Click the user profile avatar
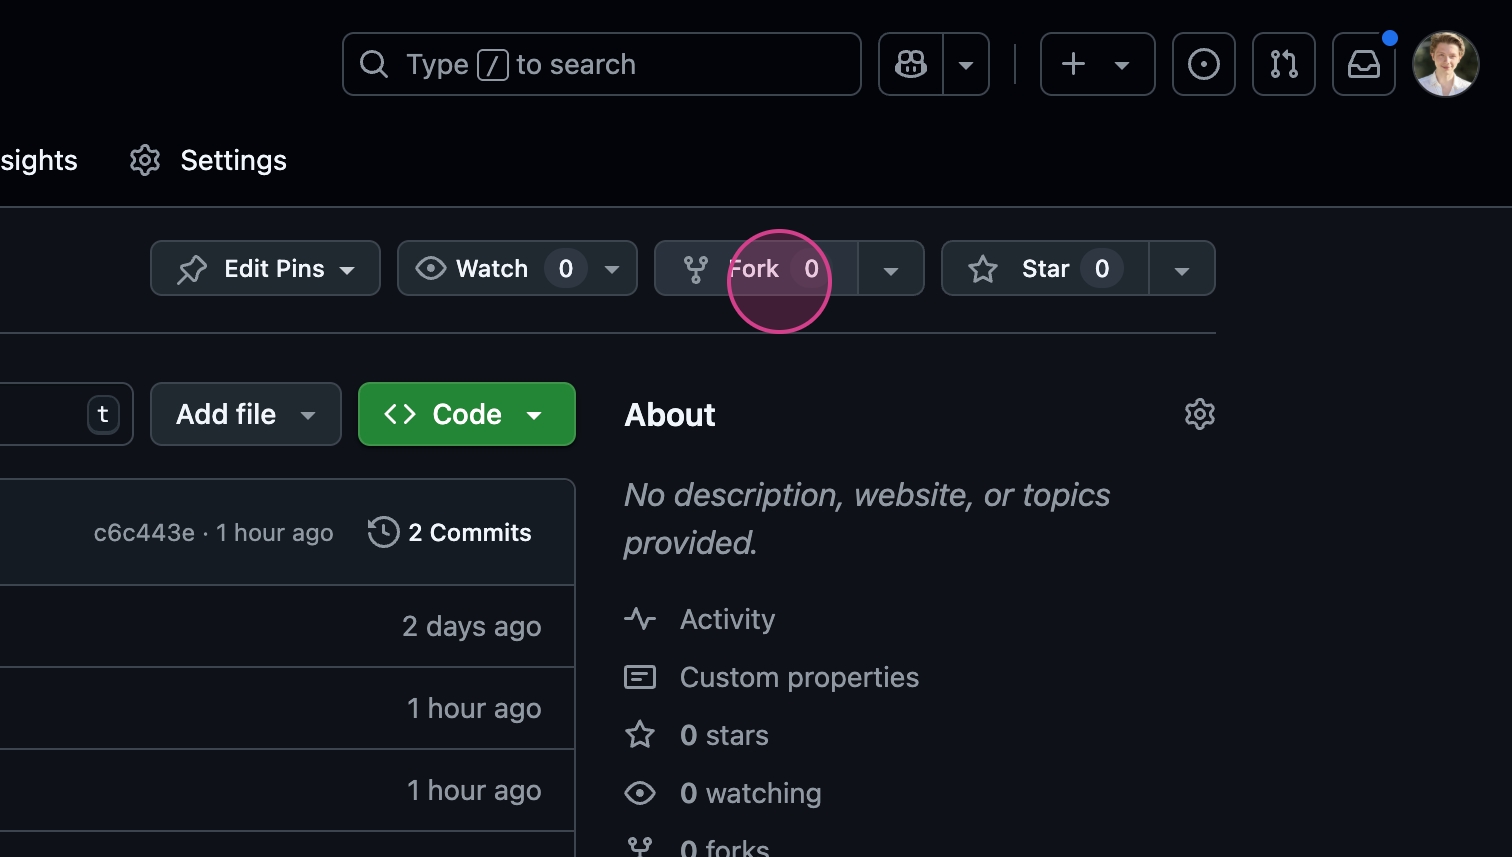 click(x=1445, y=64)
